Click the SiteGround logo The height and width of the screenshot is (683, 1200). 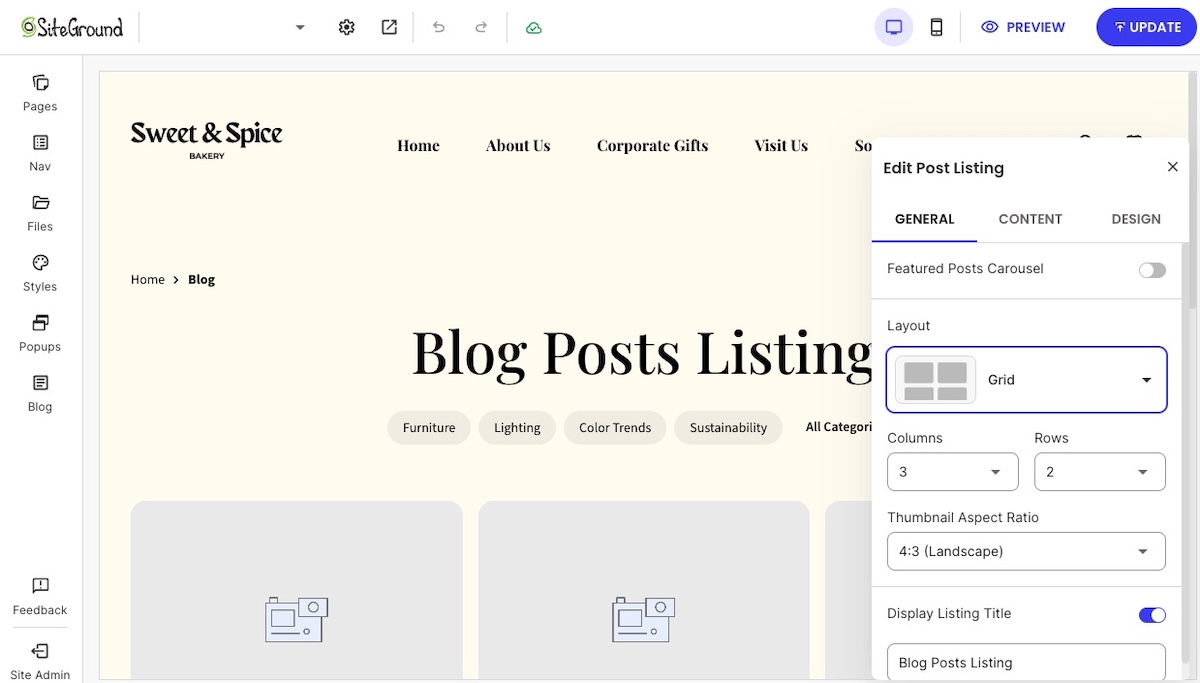(x=72, y=27)
